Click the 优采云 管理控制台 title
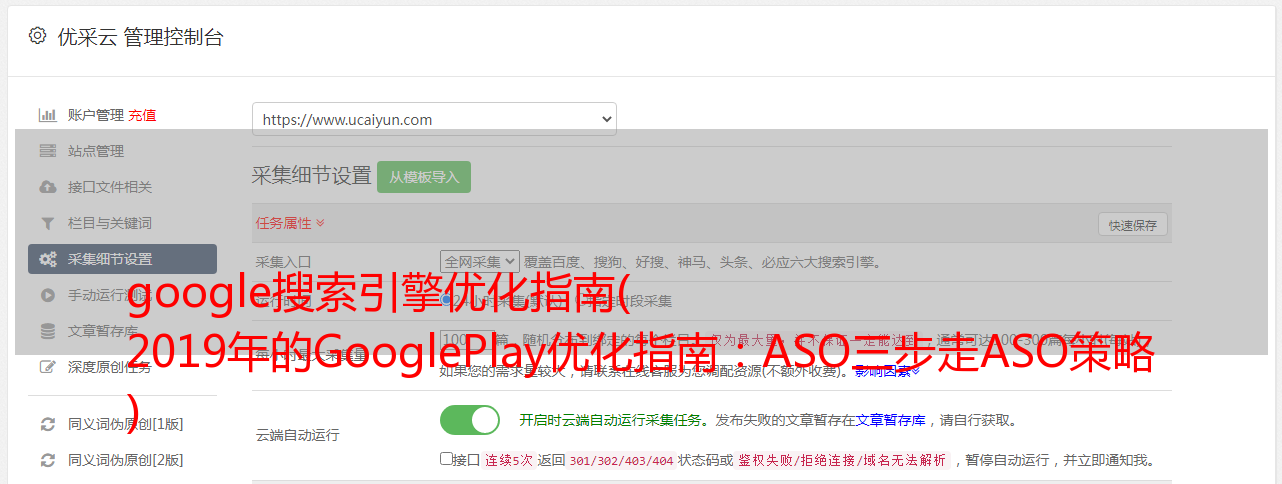This screenshot has height=484, width=1282. (x=140, y=37)
